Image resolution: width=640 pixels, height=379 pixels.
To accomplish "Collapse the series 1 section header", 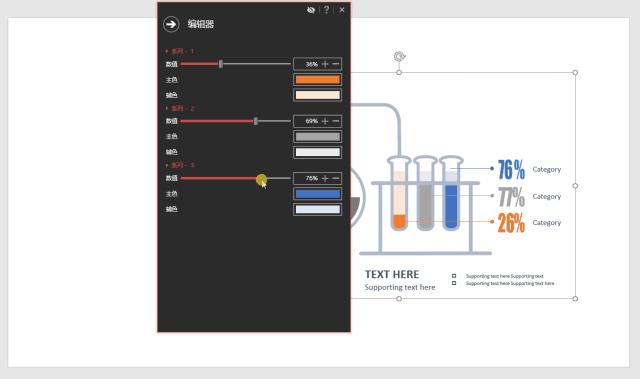I will 180,51.
